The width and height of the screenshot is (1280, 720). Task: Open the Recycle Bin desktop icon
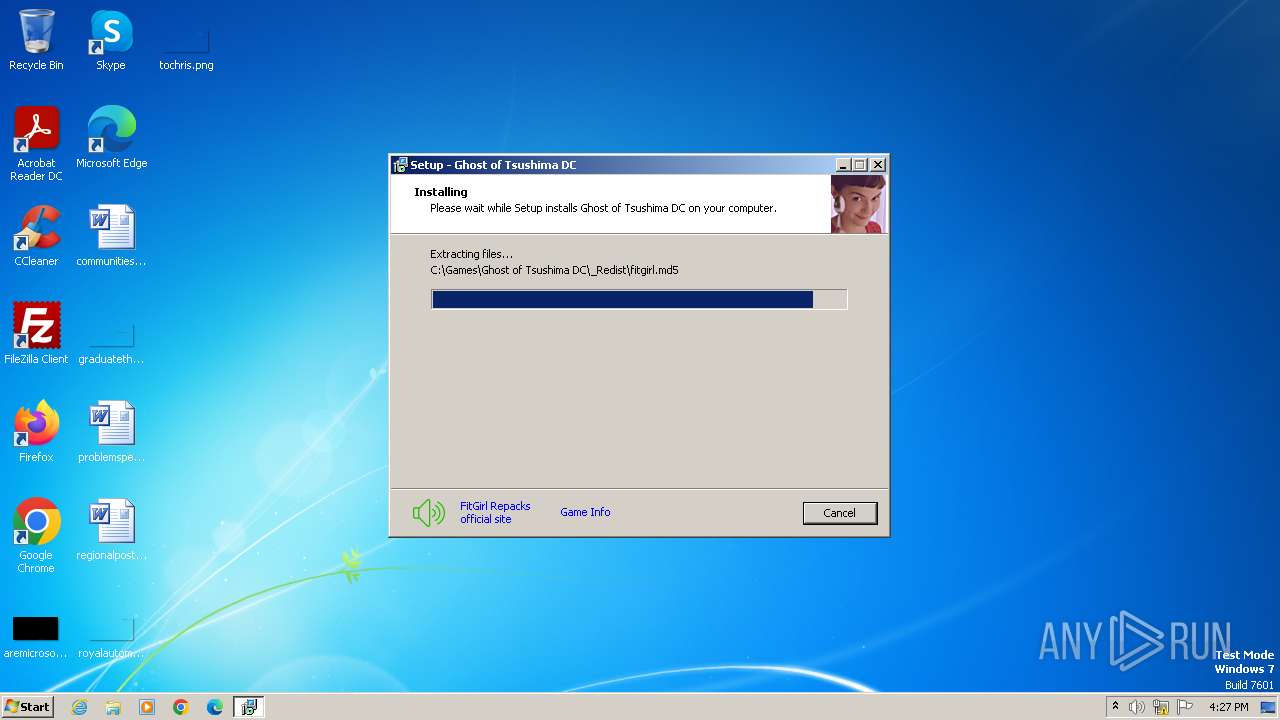(36, 41)
